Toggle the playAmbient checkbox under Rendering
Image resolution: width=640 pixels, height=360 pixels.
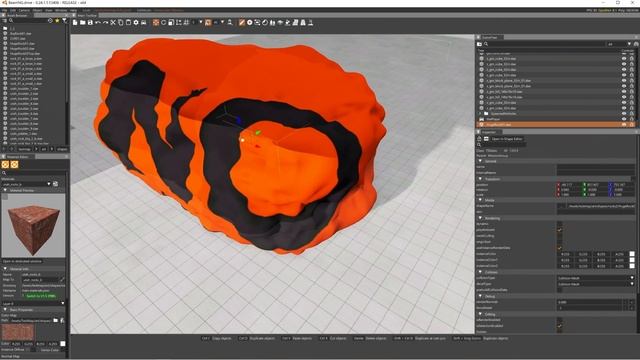pos(560,230)
